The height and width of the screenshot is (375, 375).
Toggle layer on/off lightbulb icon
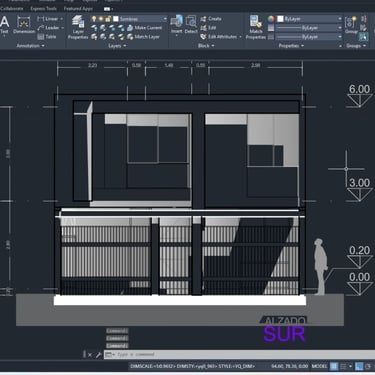[94, 19]
